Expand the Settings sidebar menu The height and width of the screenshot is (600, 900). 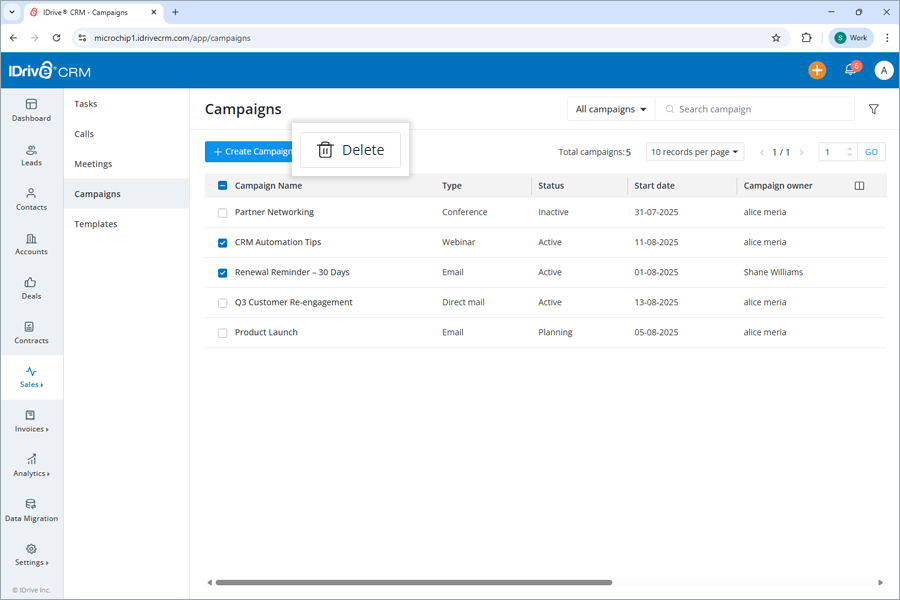tap(31, 557)
